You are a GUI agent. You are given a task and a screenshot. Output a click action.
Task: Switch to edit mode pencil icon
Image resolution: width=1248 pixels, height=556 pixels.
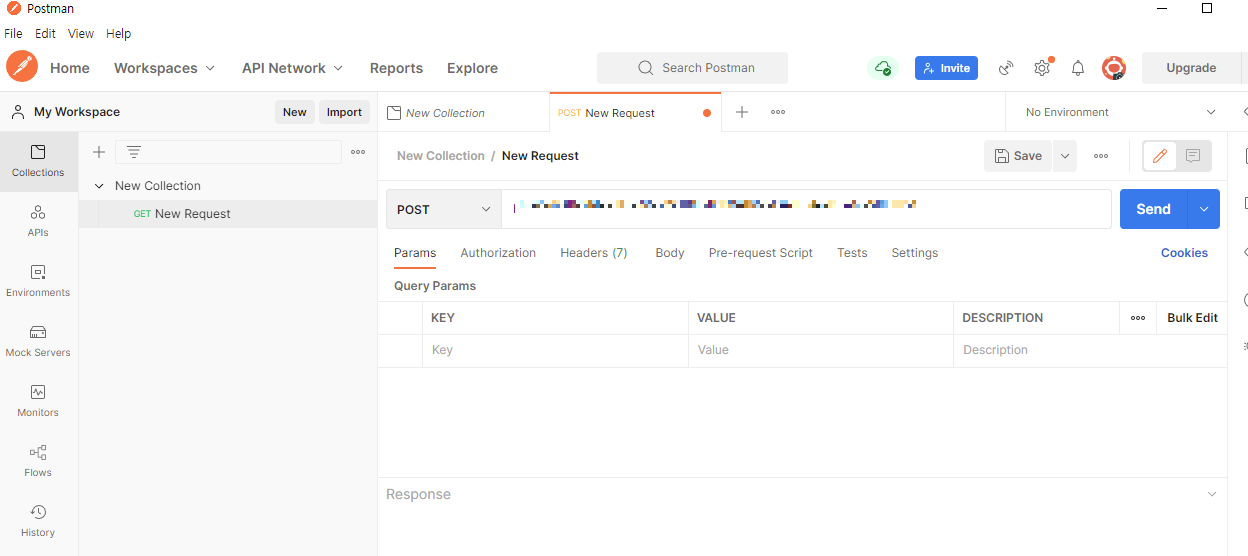click(x=1160, y=156)
